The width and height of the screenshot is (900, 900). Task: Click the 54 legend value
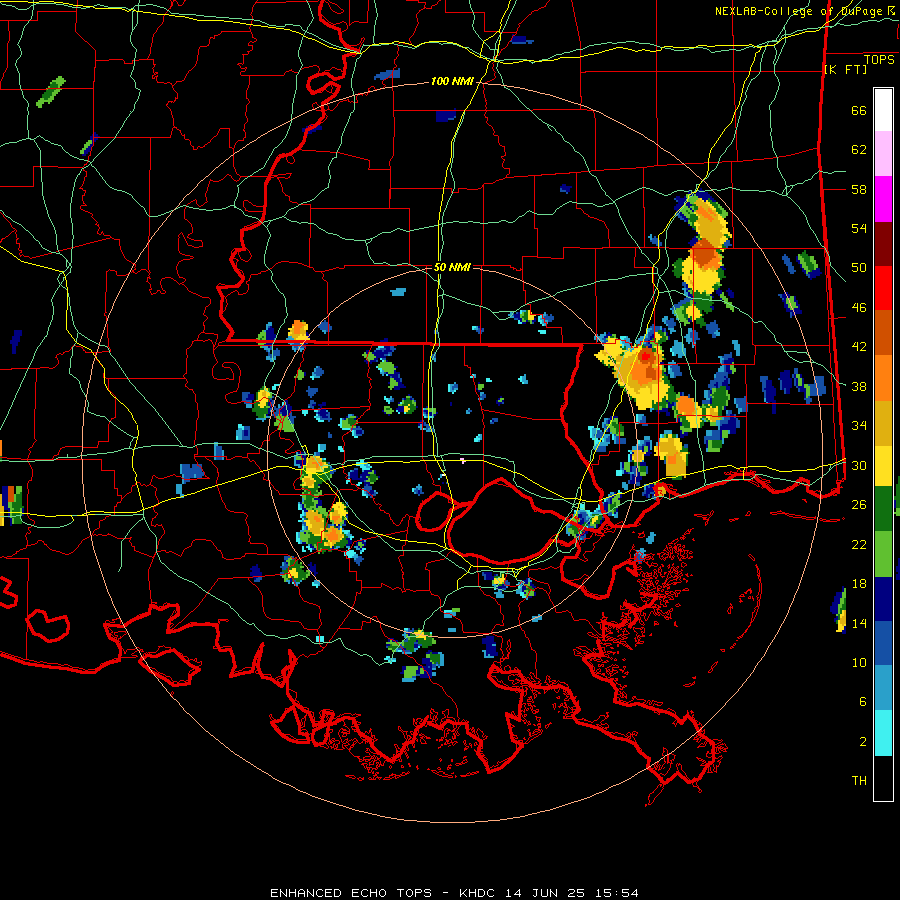point(859,228)
